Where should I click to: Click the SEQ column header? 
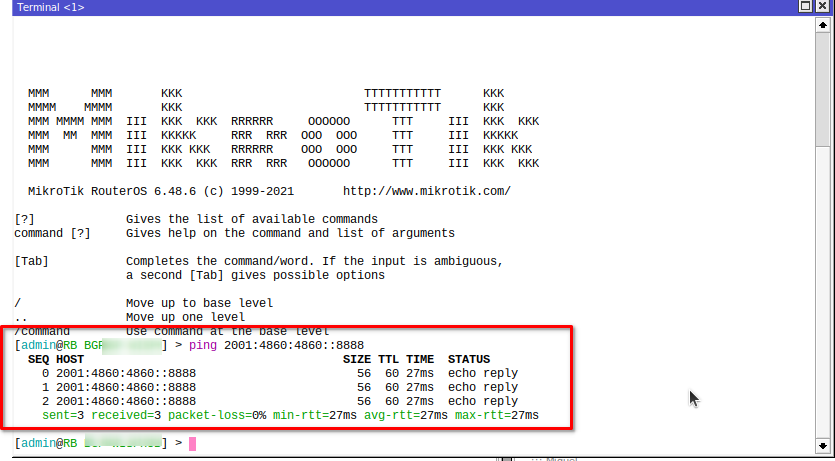pos(38,359)
